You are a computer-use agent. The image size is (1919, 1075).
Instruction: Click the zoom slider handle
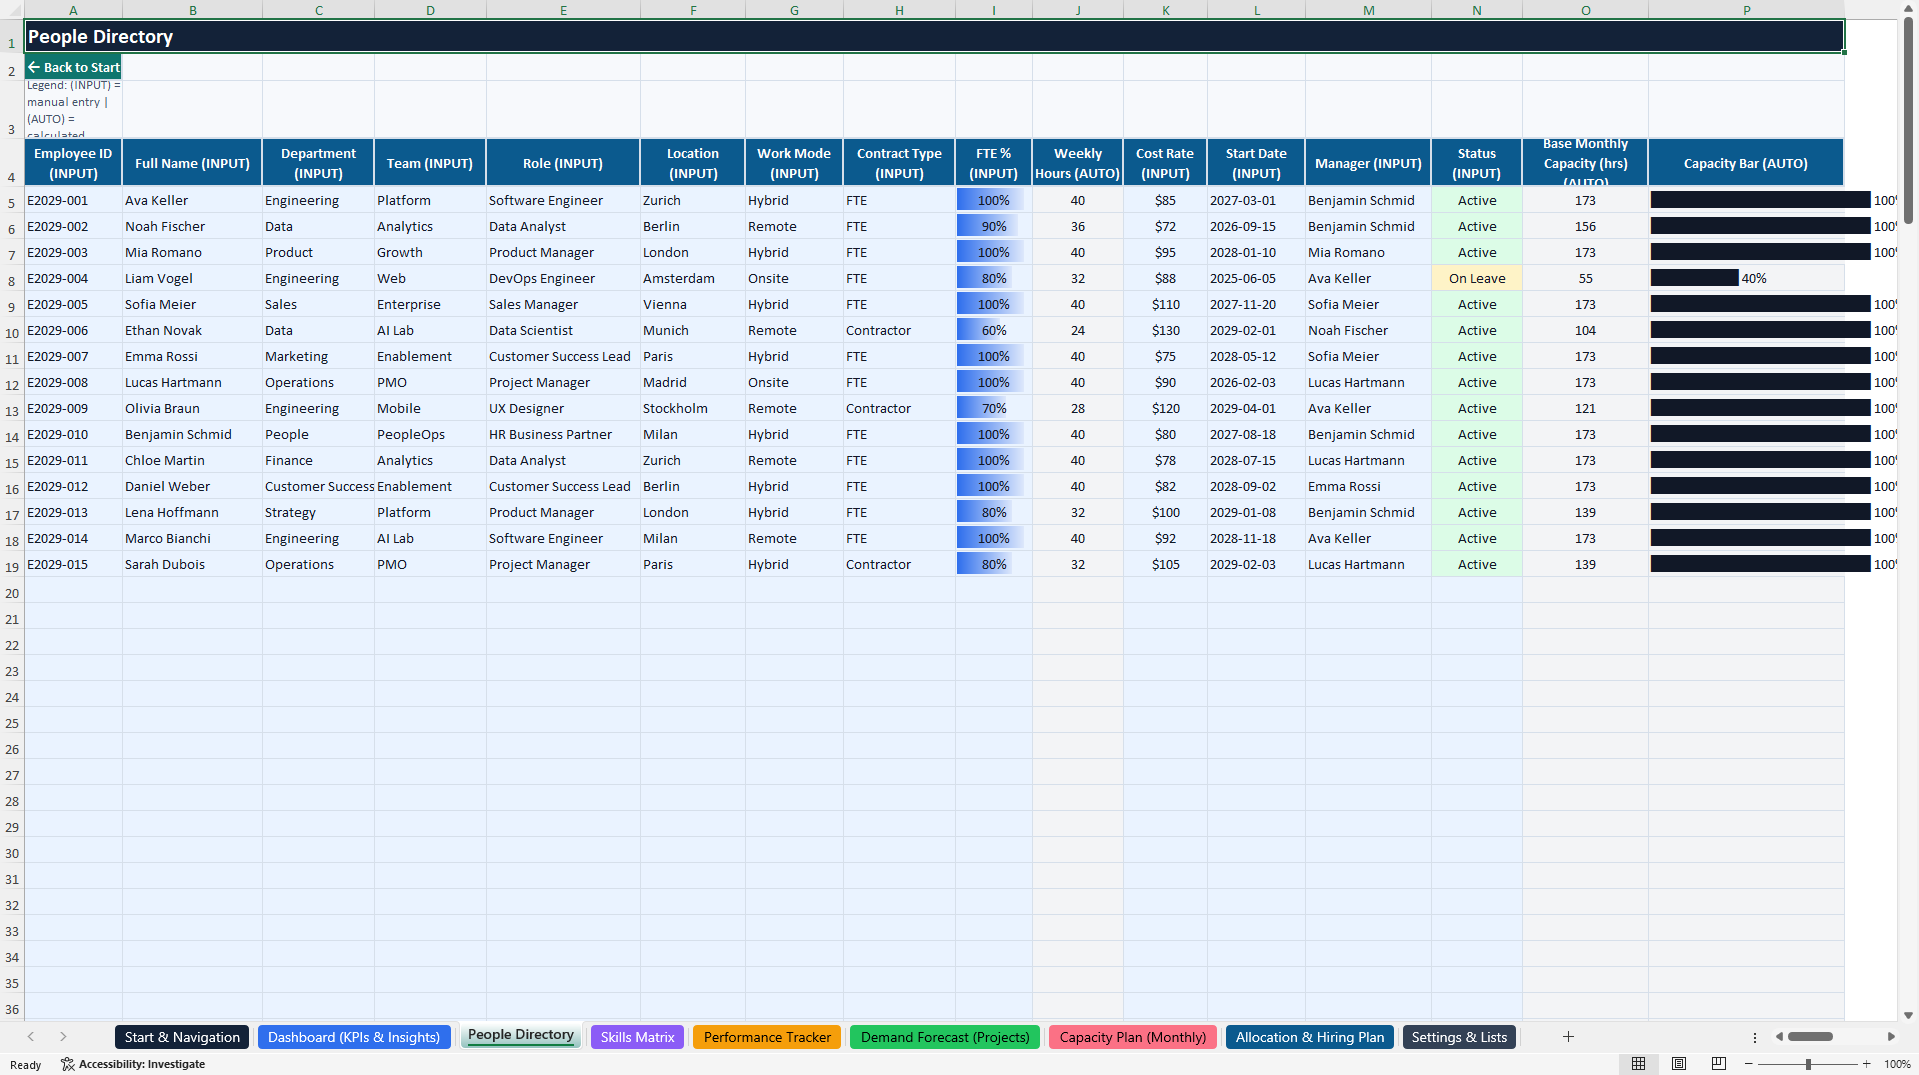pyautogui.click(x=1808, y=1064)
